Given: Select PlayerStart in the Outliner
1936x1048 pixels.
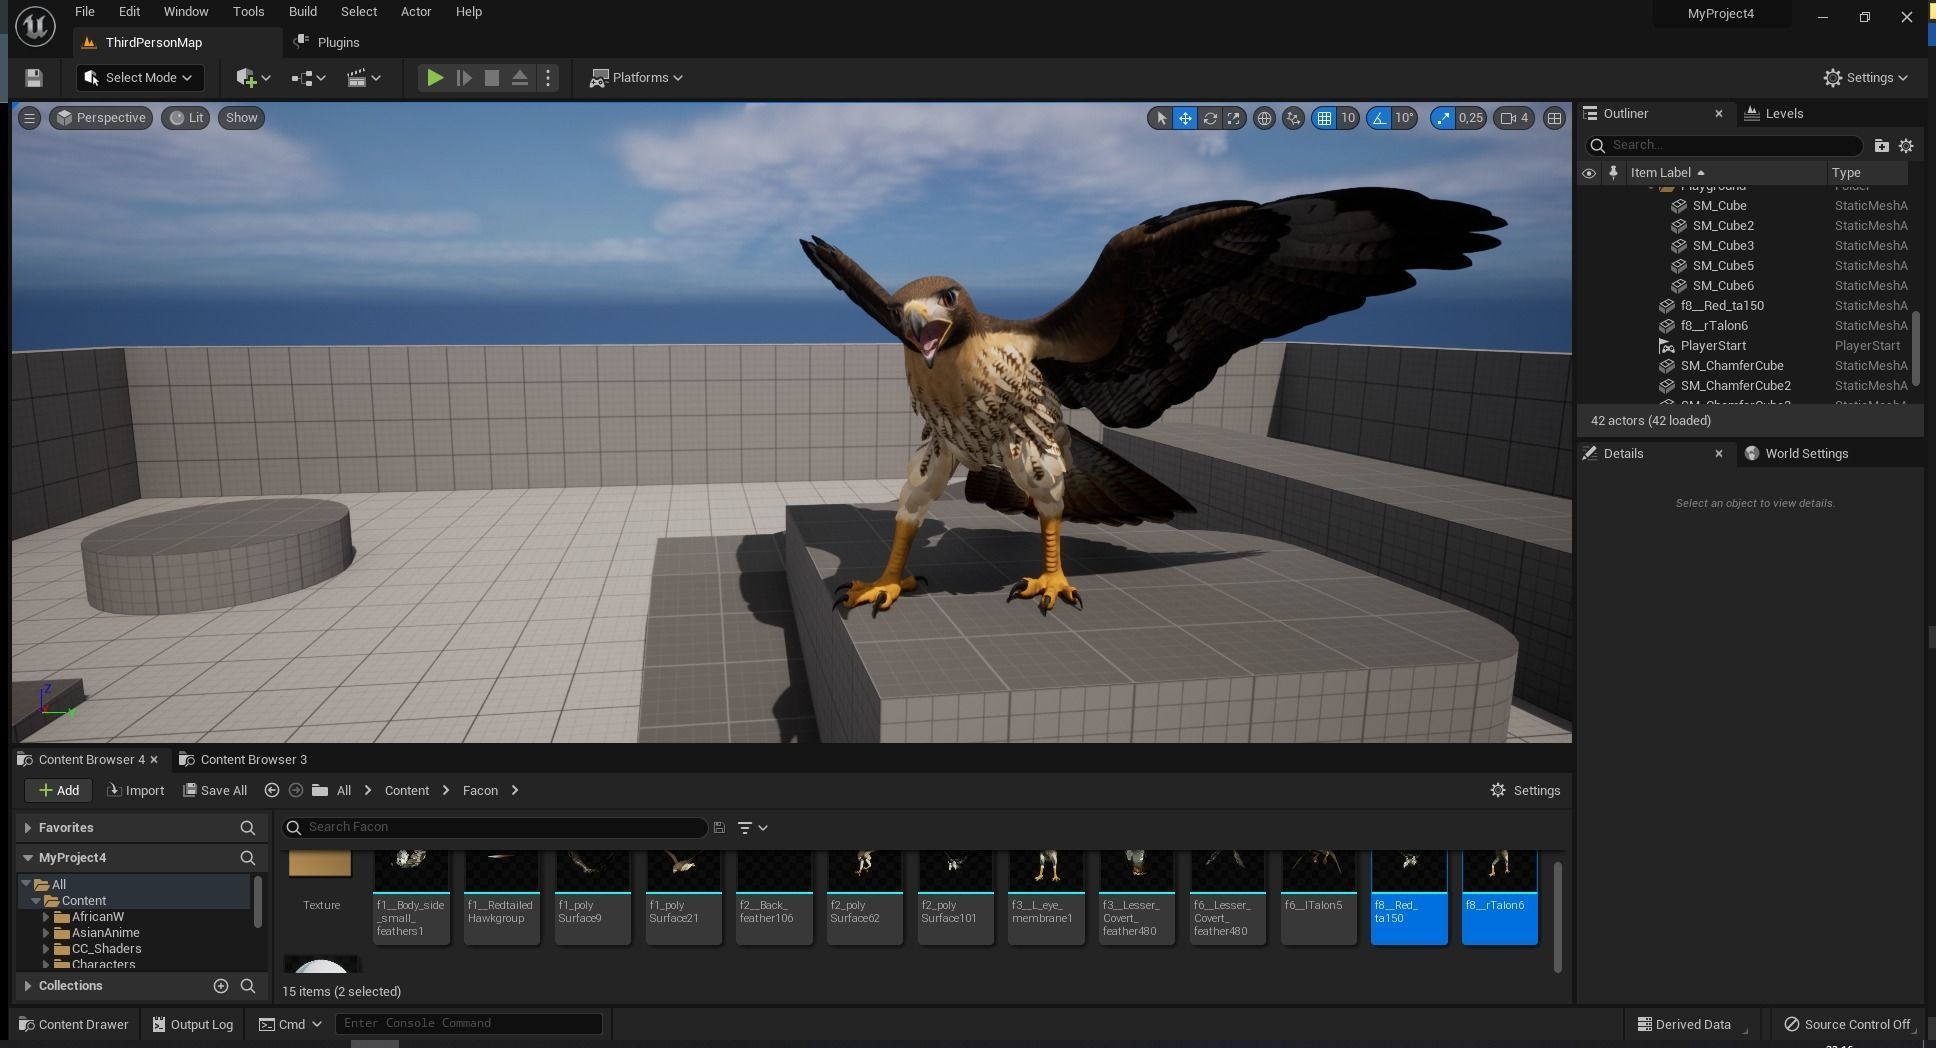Looking at the screenshot, I should (1712, 346).
